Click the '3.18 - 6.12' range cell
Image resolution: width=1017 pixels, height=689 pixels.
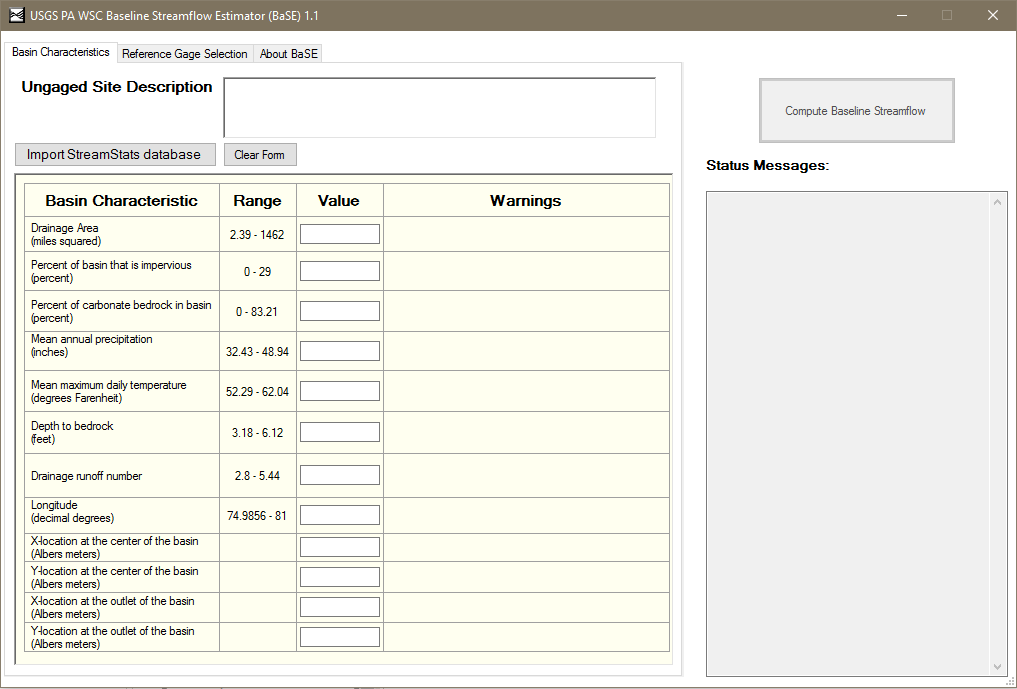(x=257, y=433)
